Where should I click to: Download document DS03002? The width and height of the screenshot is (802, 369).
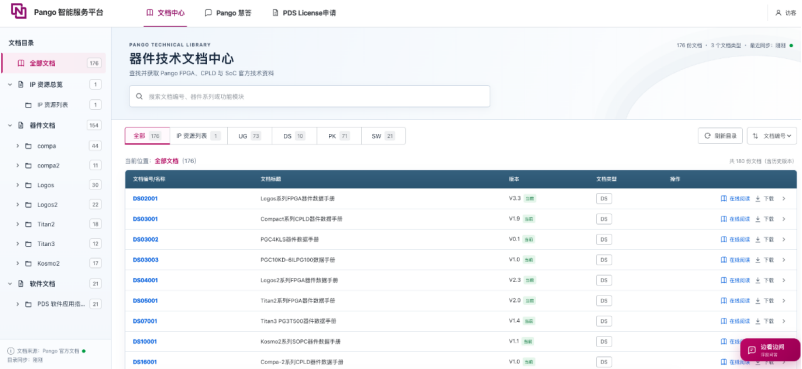[765, 240]
